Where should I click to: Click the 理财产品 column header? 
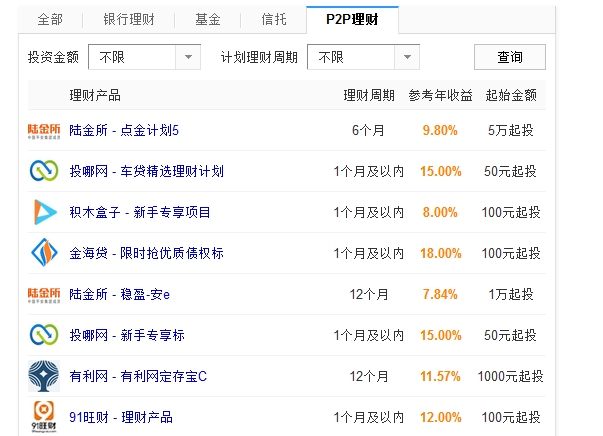click(95, 95)
